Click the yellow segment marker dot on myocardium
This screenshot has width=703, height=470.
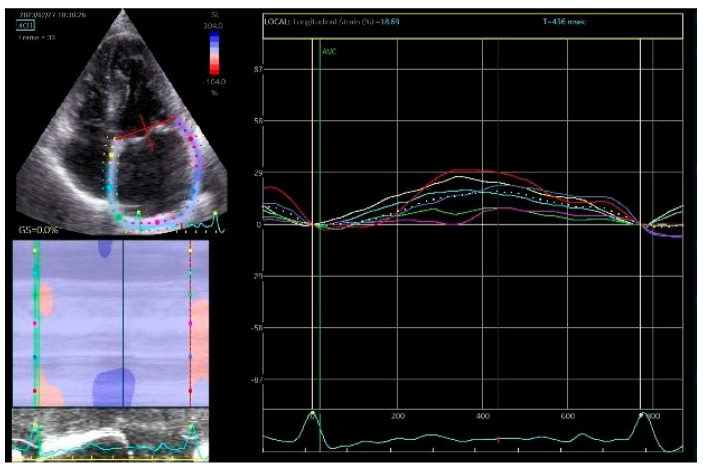pos(112,155)
